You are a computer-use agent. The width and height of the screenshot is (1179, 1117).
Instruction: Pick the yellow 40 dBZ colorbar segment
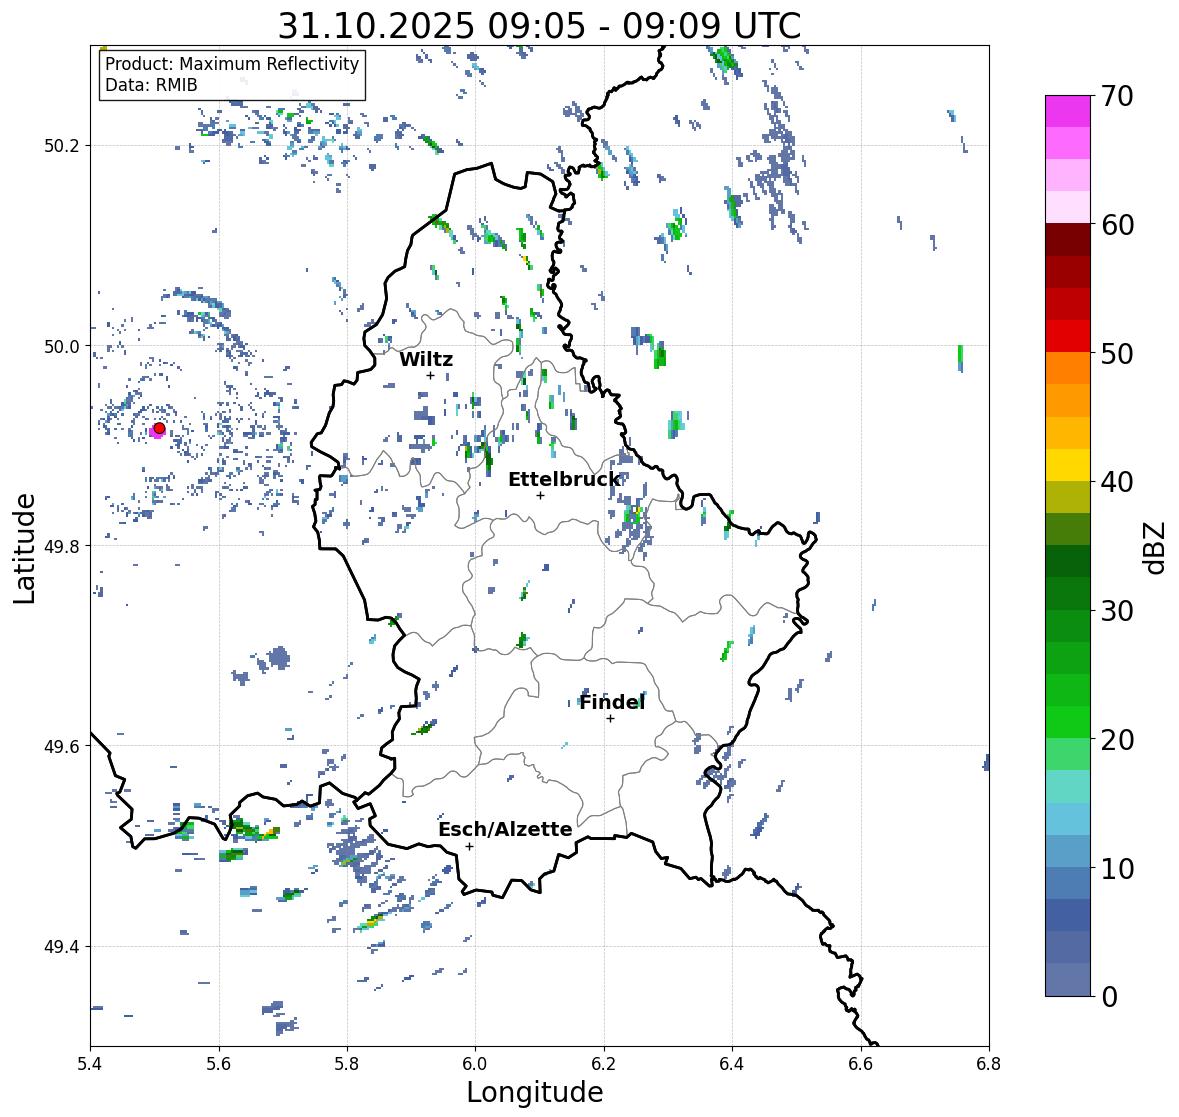pos(1068,465)
